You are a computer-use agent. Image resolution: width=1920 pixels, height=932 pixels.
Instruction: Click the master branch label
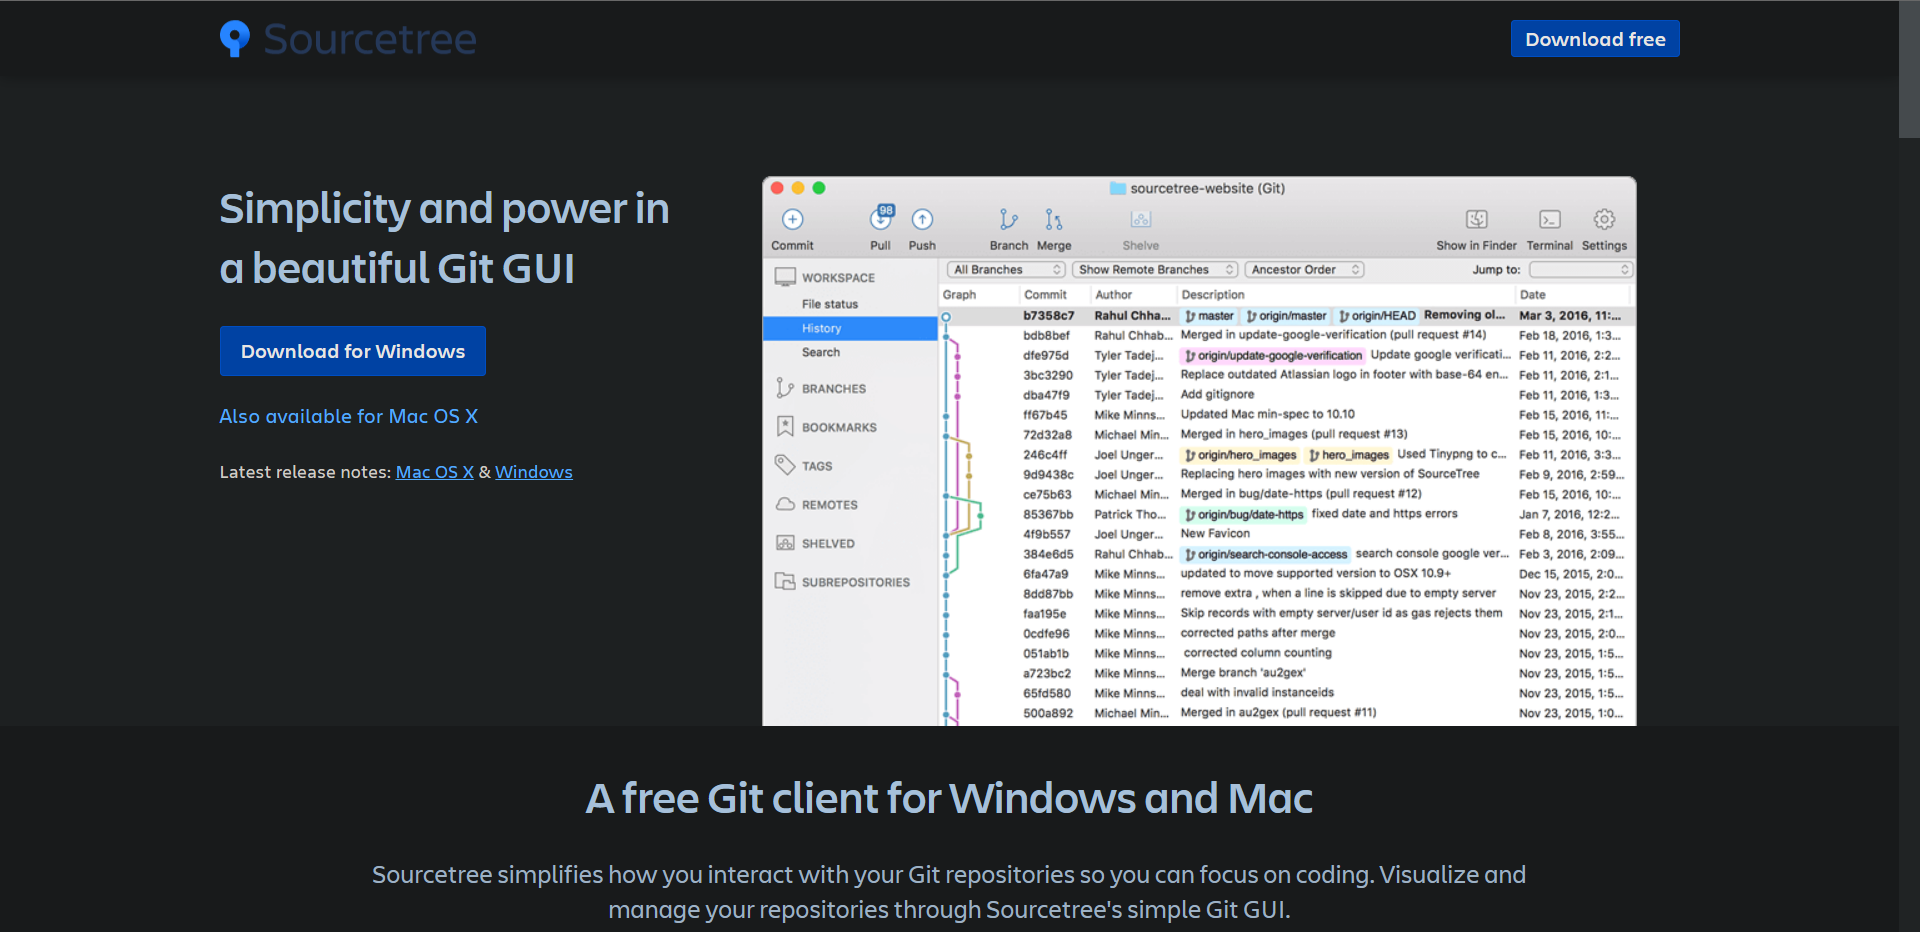tap(1209, 316)
